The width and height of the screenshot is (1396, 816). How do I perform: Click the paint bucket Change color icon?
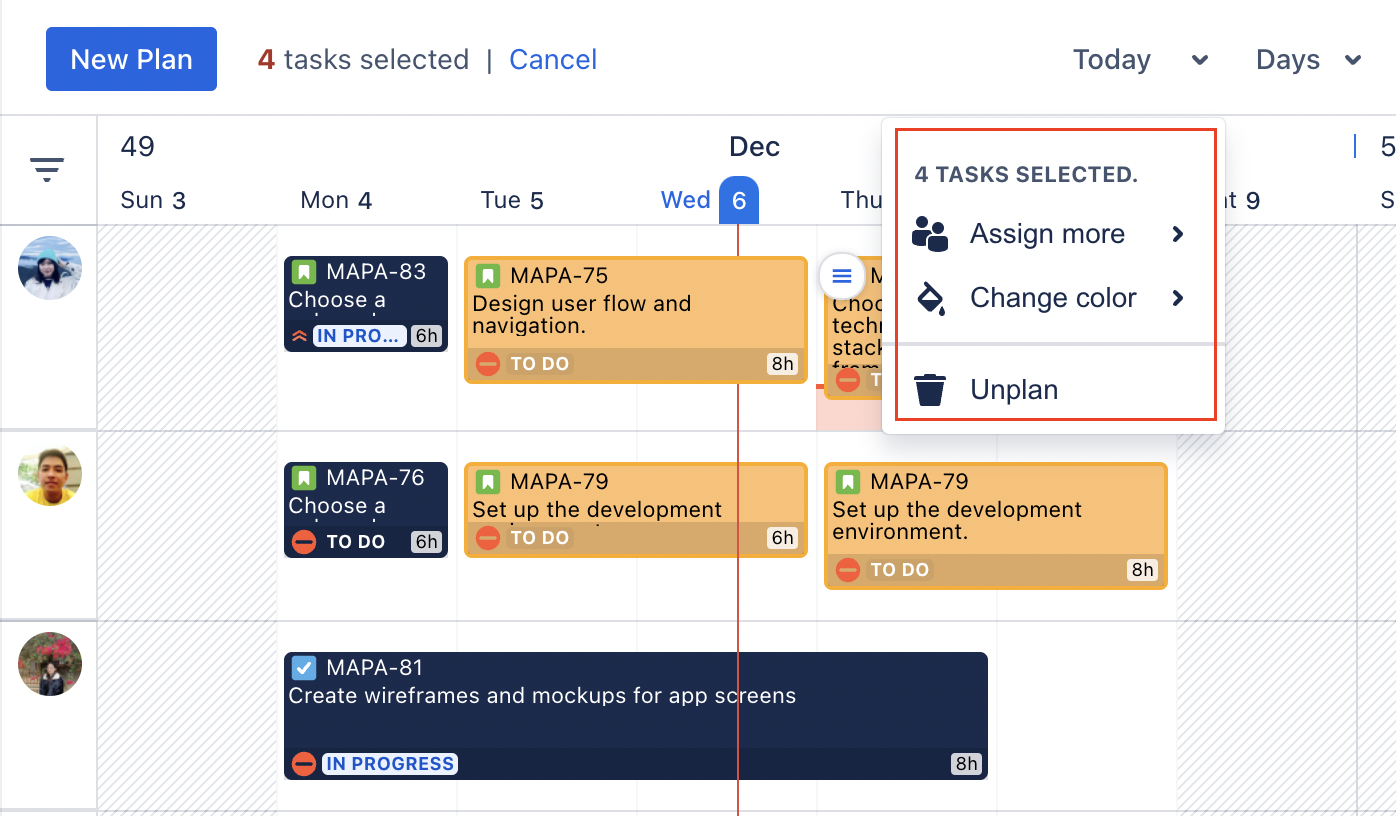tap(931, 298)
